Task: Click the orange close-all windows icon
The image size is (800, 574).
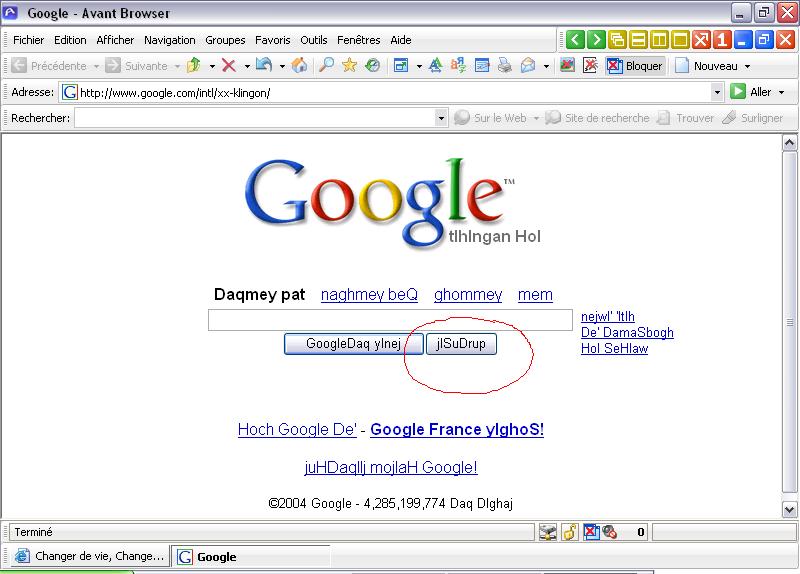Action: coord(701,39)
